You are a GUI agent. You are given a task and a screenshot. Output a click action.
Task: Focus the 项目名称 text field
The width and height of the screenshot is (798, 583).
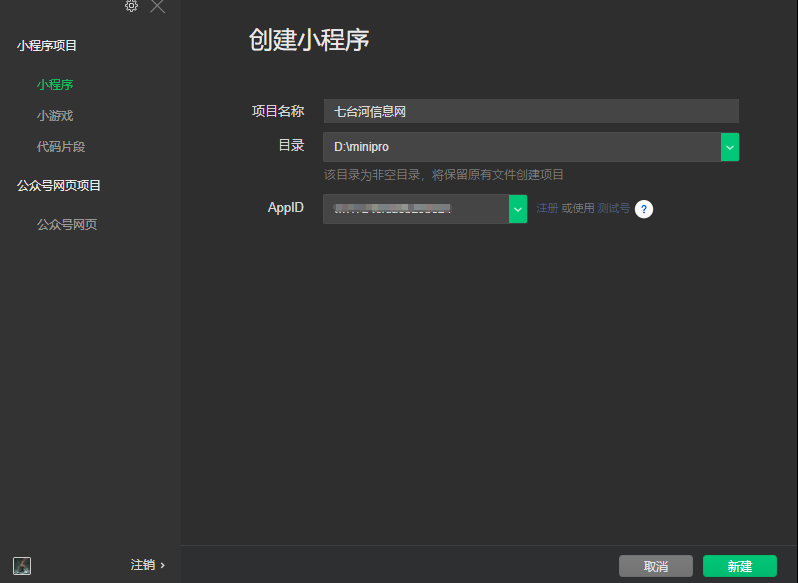(x=530, y=112)
